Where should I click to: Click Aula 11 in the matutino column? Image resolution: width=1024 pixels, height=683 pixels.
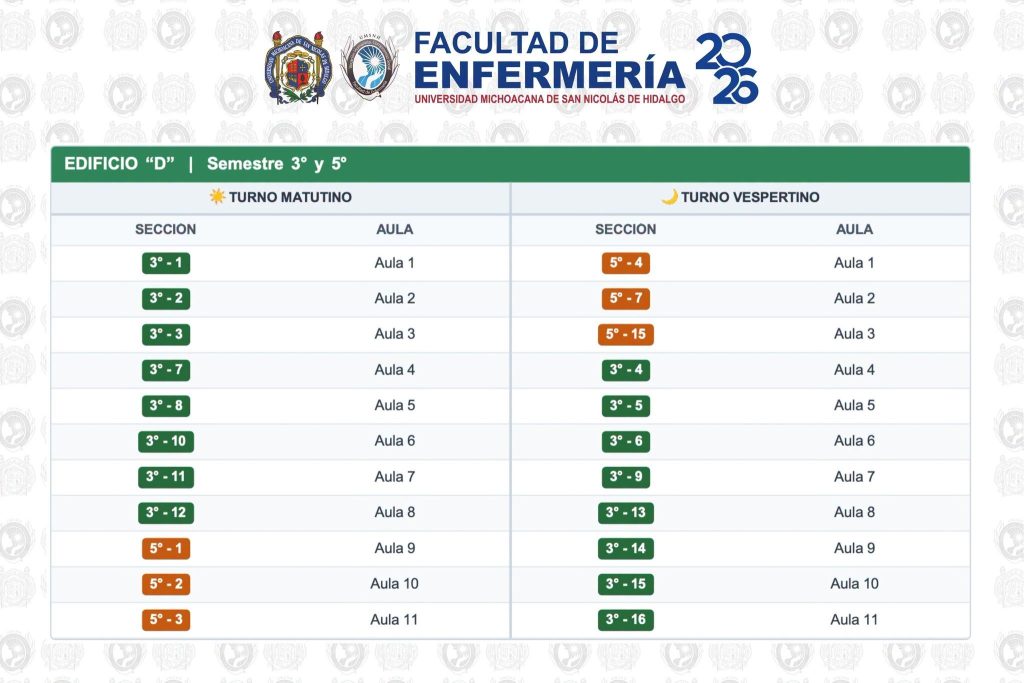(x=394, y=620)
